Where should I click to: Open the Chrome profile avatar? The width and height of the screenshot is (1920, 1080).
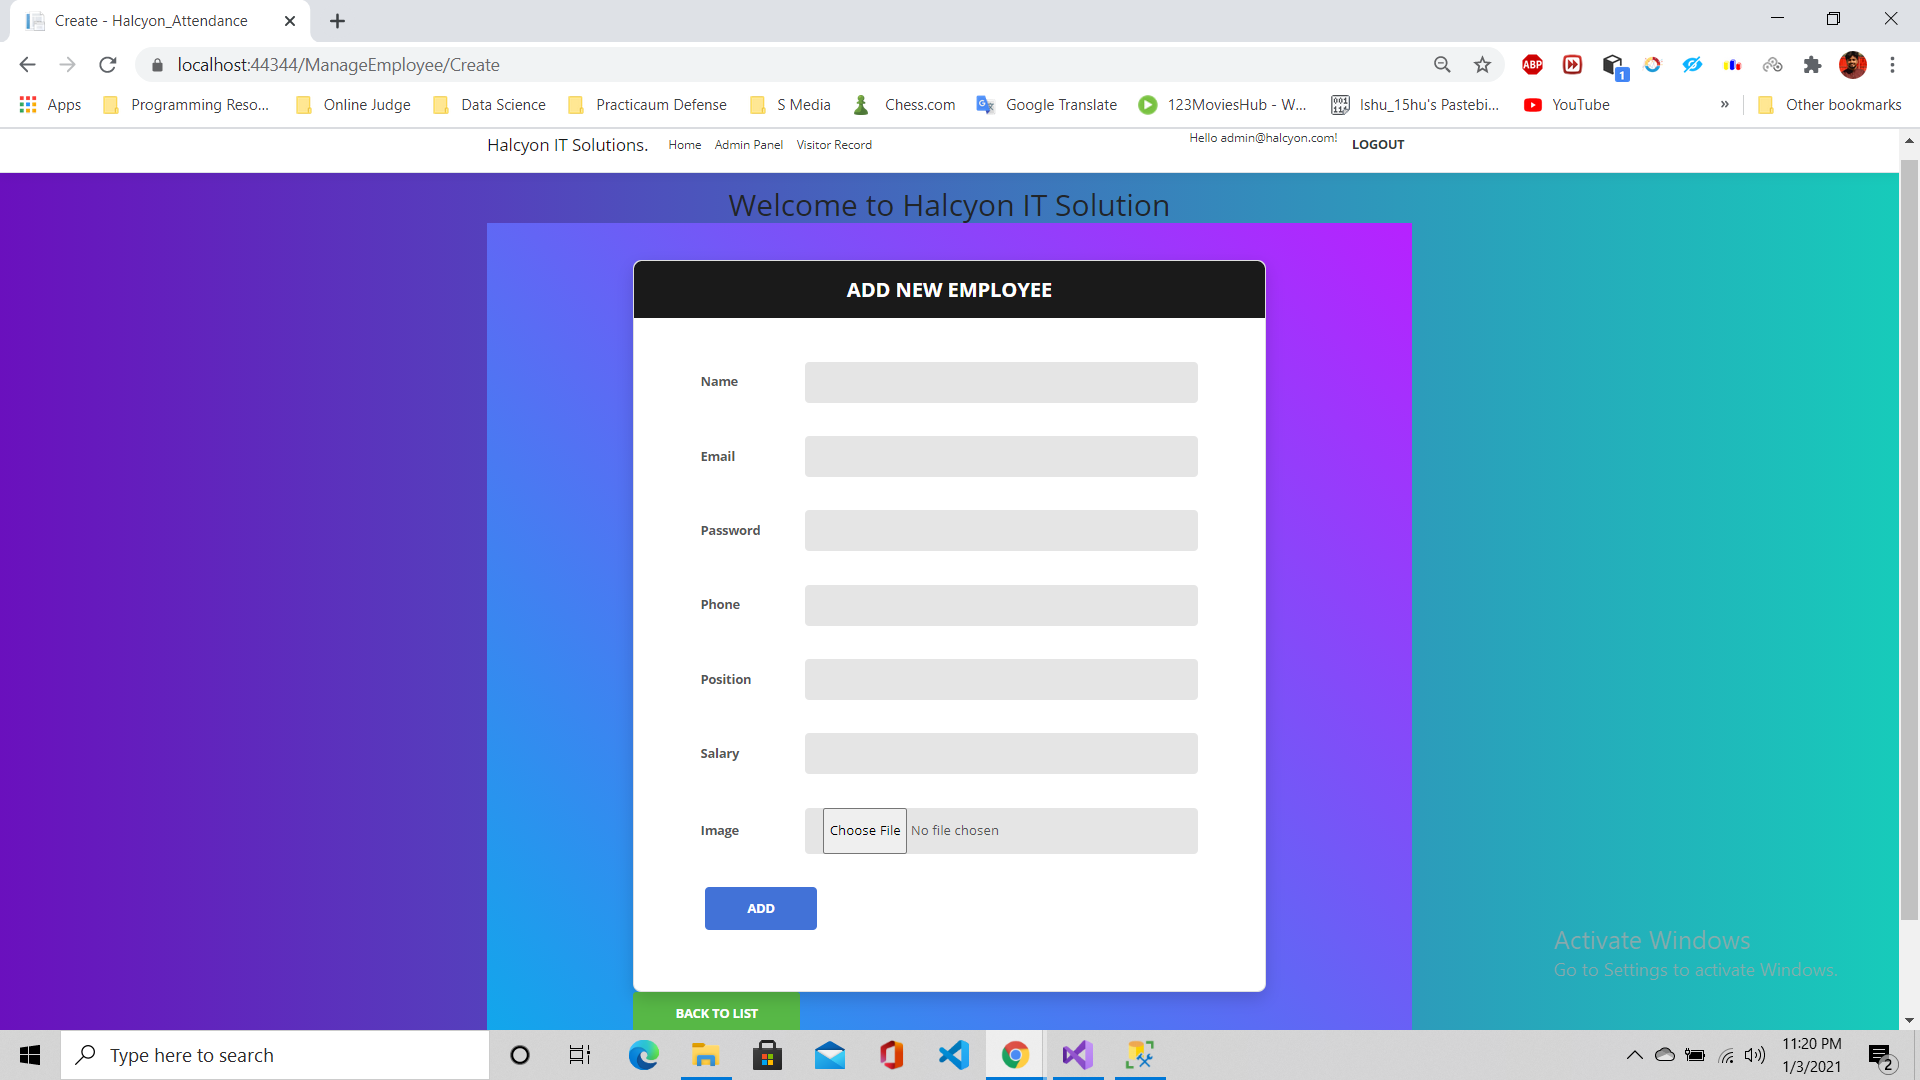pyautogui.click(x=1852, y=65)
